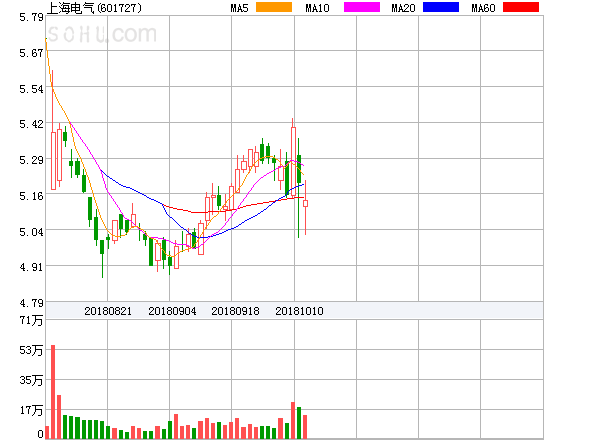Screen dimensions: 600x440
Task: Click the tallest red volume bar
Action: coord(53,392)
